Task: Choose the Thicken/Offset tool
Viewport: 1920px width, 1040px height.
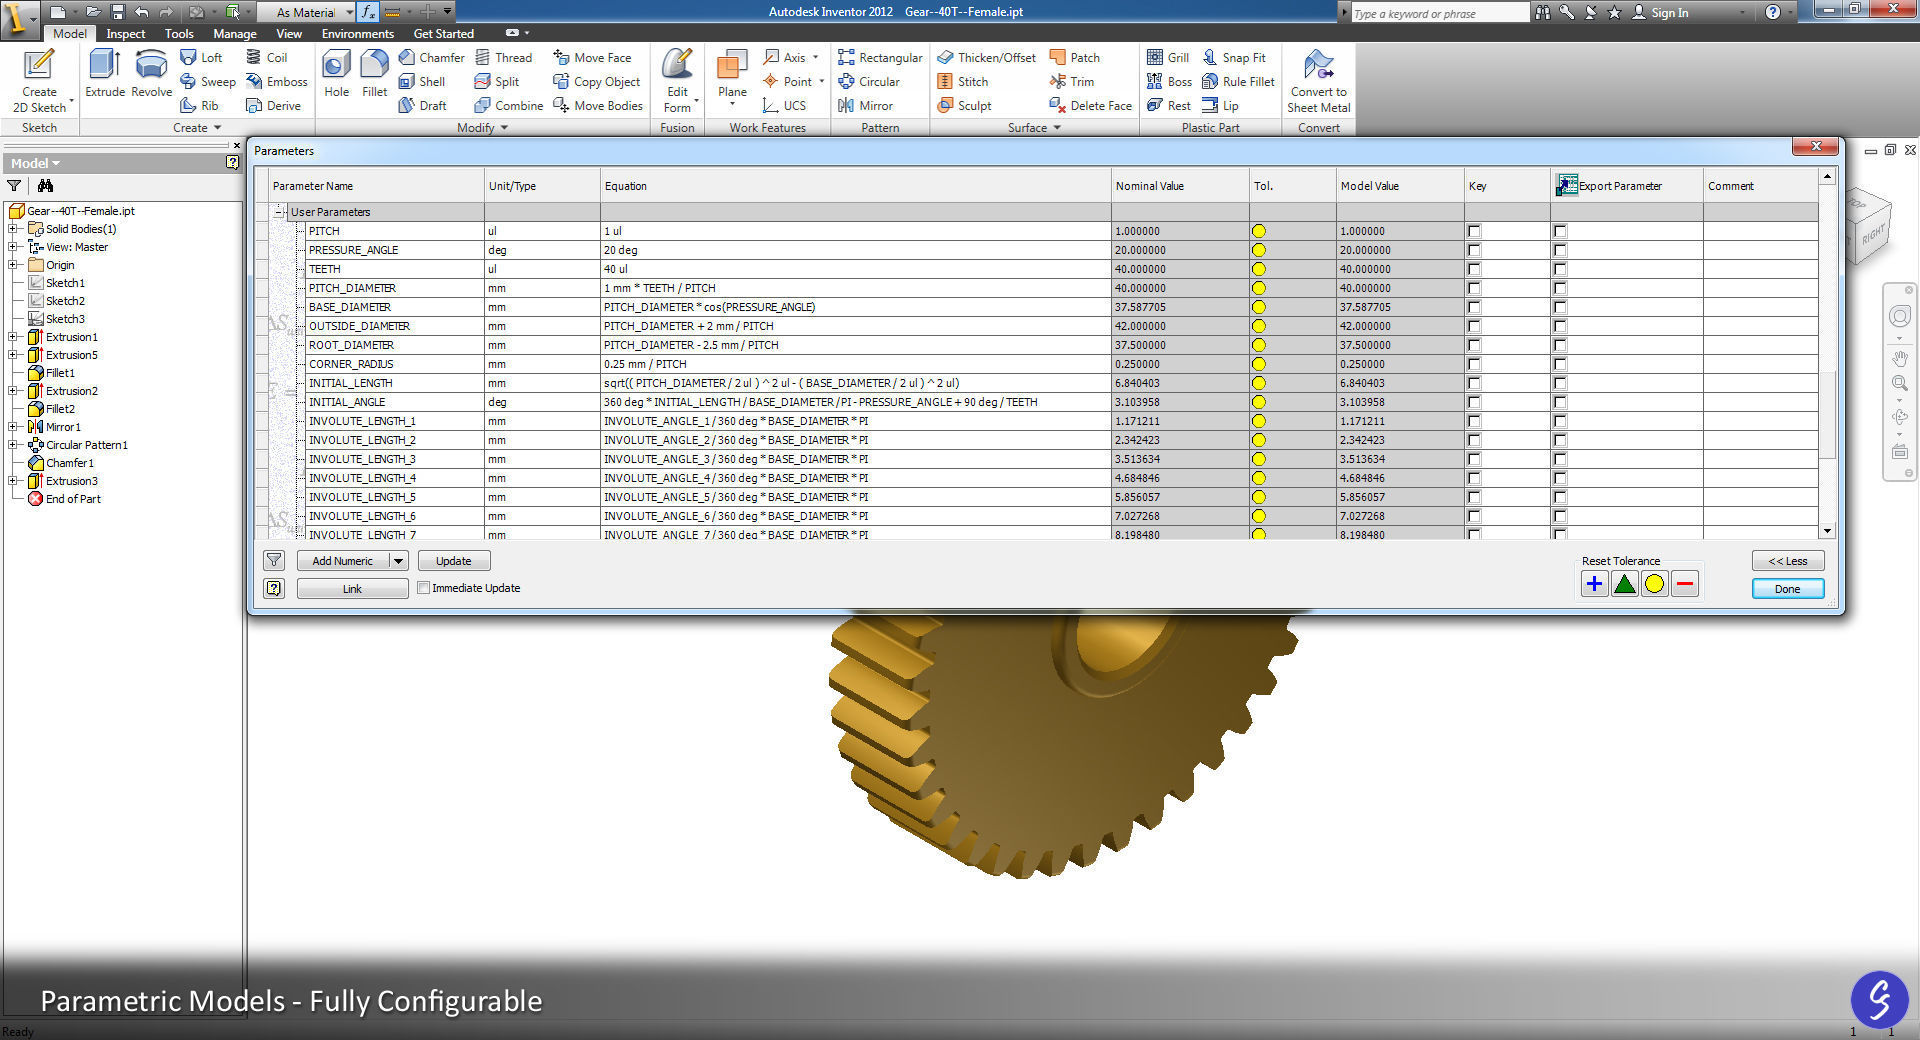Action: (986, 58)
